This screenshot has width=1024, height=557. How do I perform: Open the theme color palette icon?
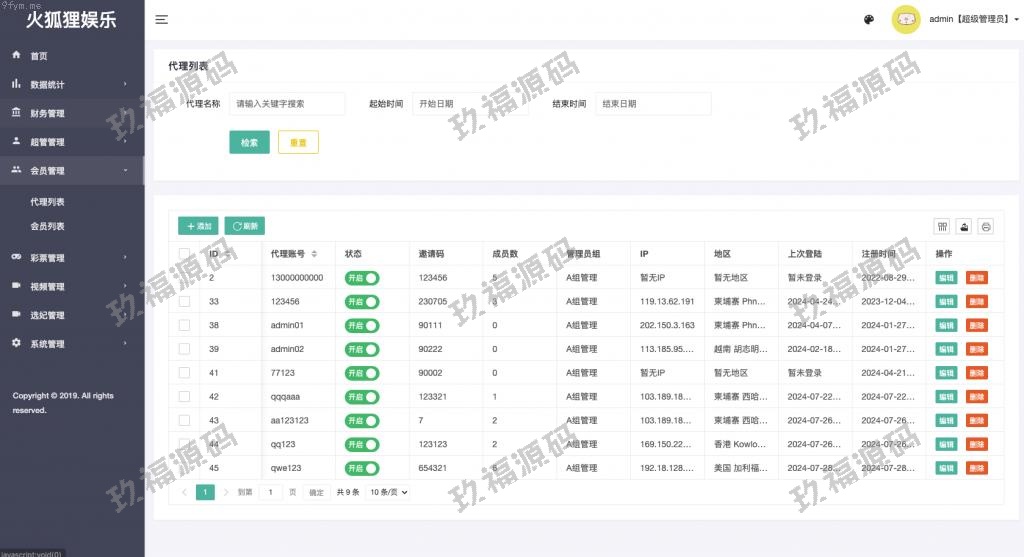tap(868, 19)
